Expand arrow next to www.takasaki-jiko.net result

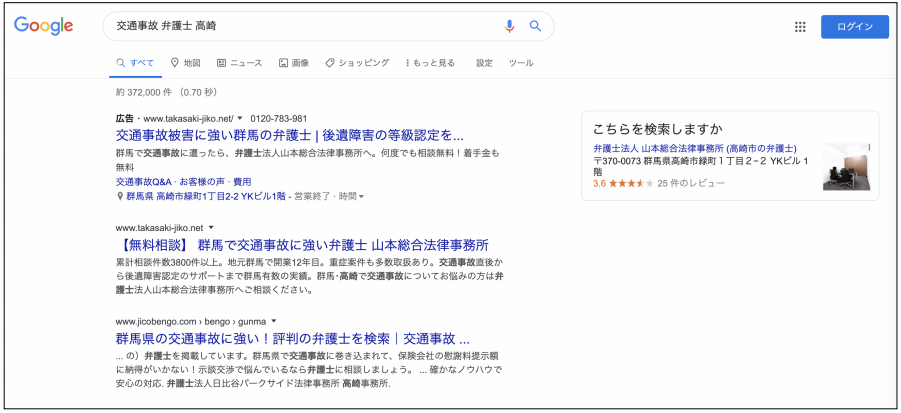point(211,227)
